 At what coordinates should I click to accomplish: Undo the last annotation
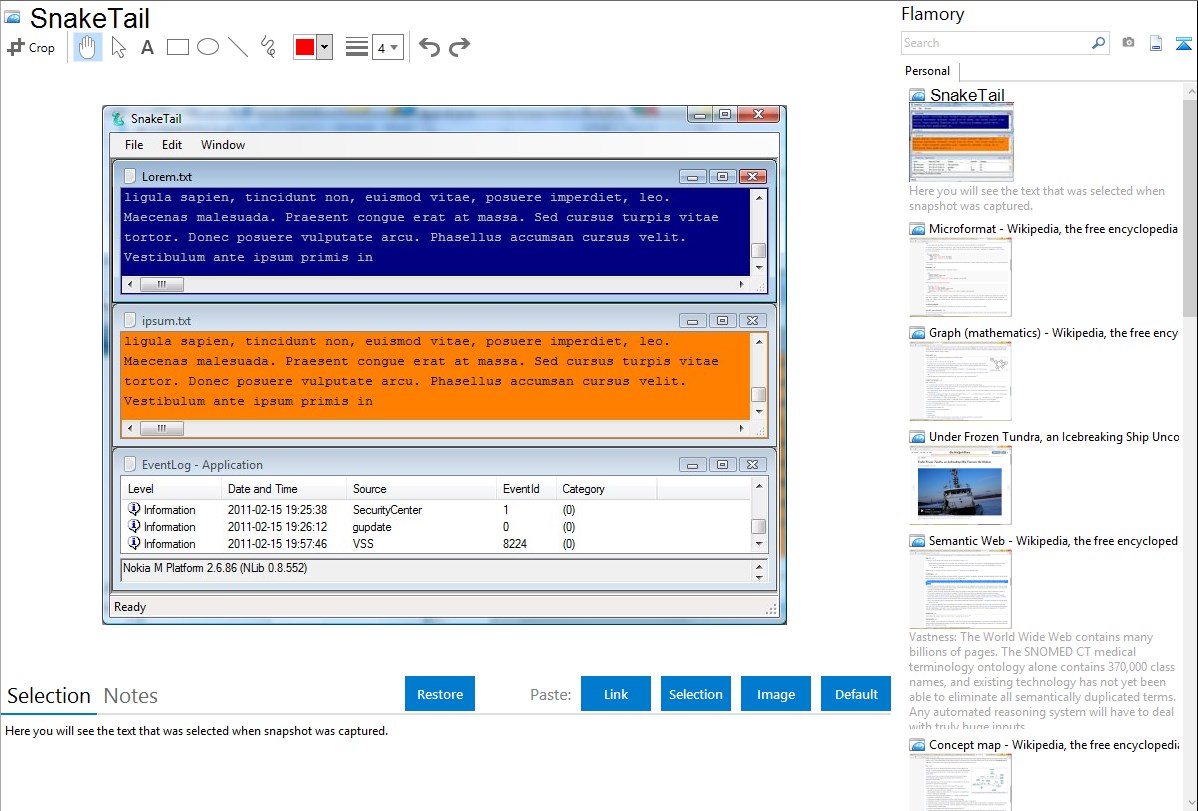(429, 47)
